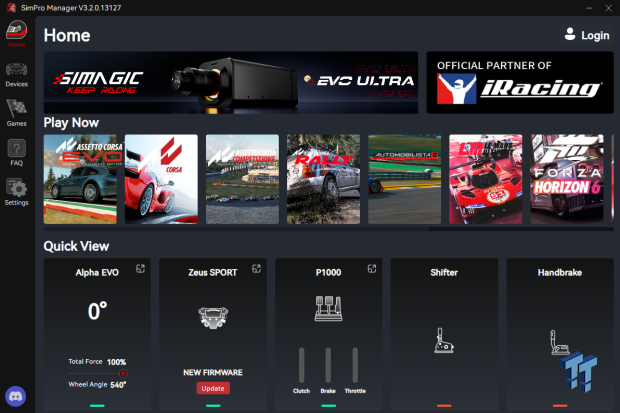Screen dimensions: 620x413
Task: Click the Alpha EVO 0° angle readout
Action: [x=97, y=311]
